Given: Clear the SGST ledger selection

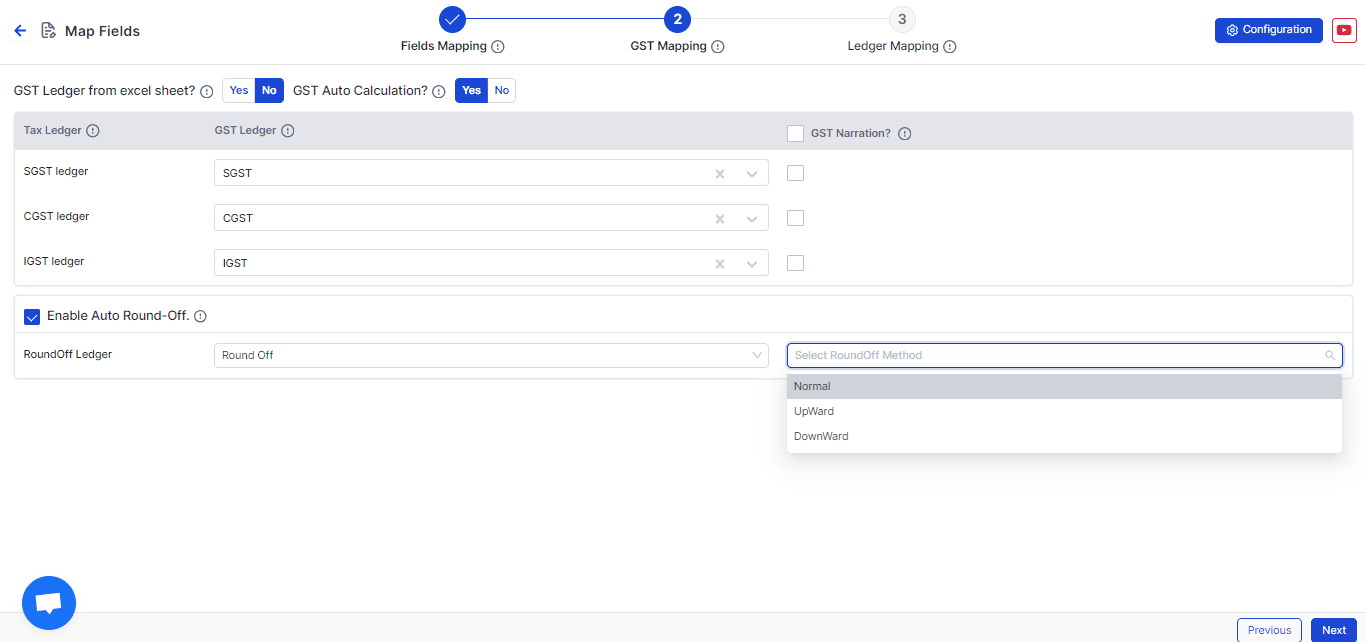Looking at the screenshot, I should click(719, 174).
